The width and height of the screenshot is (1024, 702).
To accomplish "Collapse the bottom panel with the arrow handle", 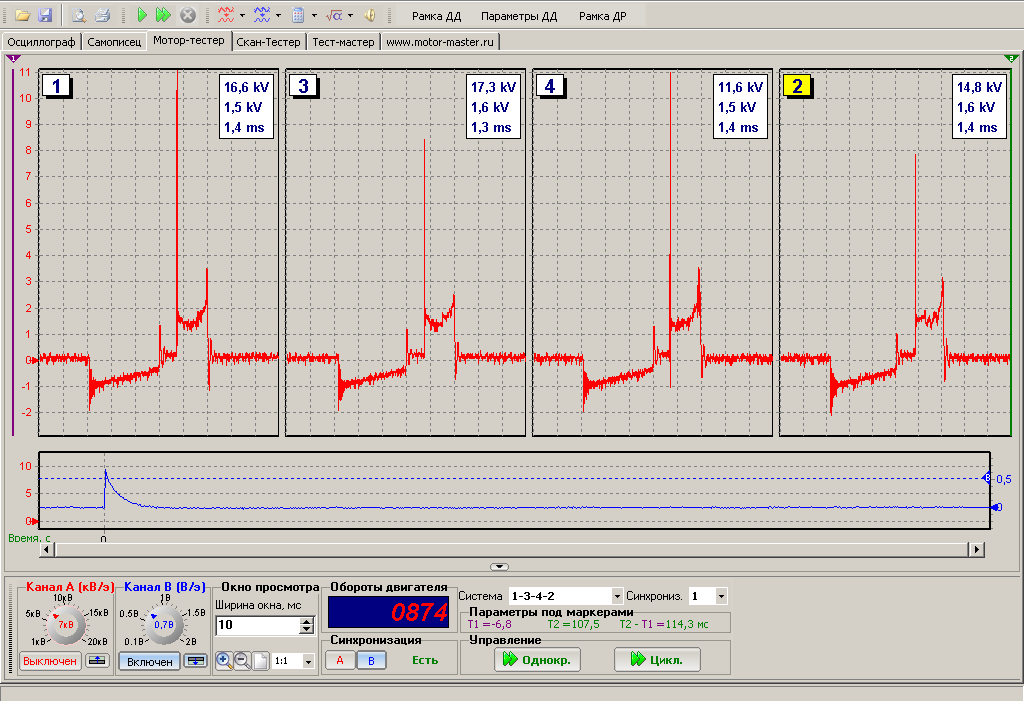I will (x=499, y=567).
